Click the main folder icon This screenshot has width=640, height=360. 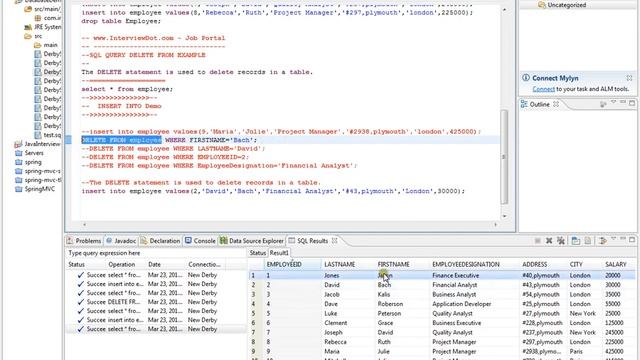(38, 45)
